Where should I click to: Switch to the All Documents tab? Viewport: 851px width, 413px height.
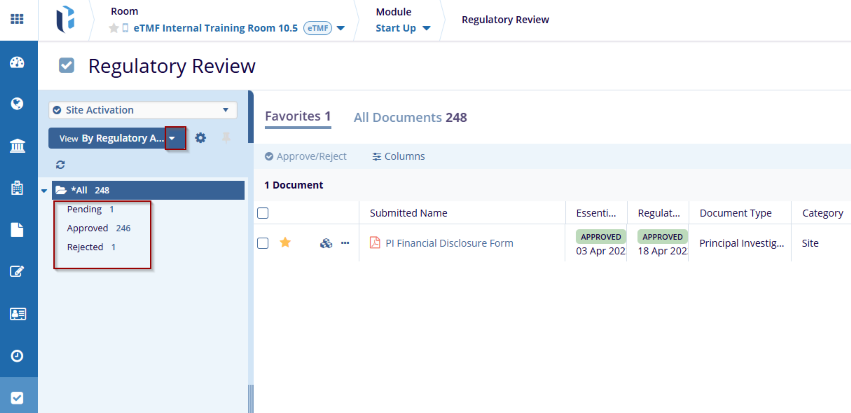pyautogui.click(x=410, y=117)
